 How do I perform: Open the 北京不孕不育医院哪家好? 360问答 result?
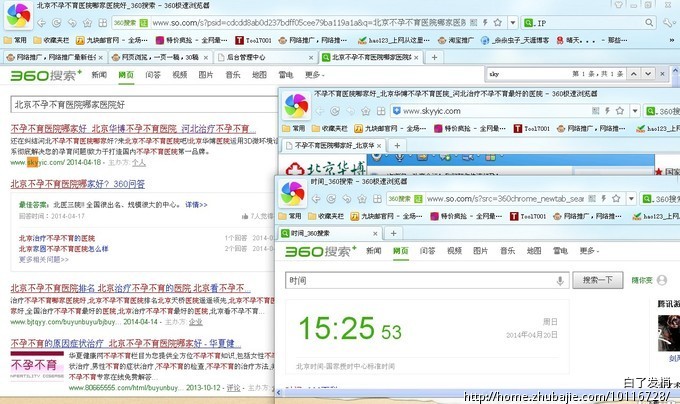coord(78,184)
